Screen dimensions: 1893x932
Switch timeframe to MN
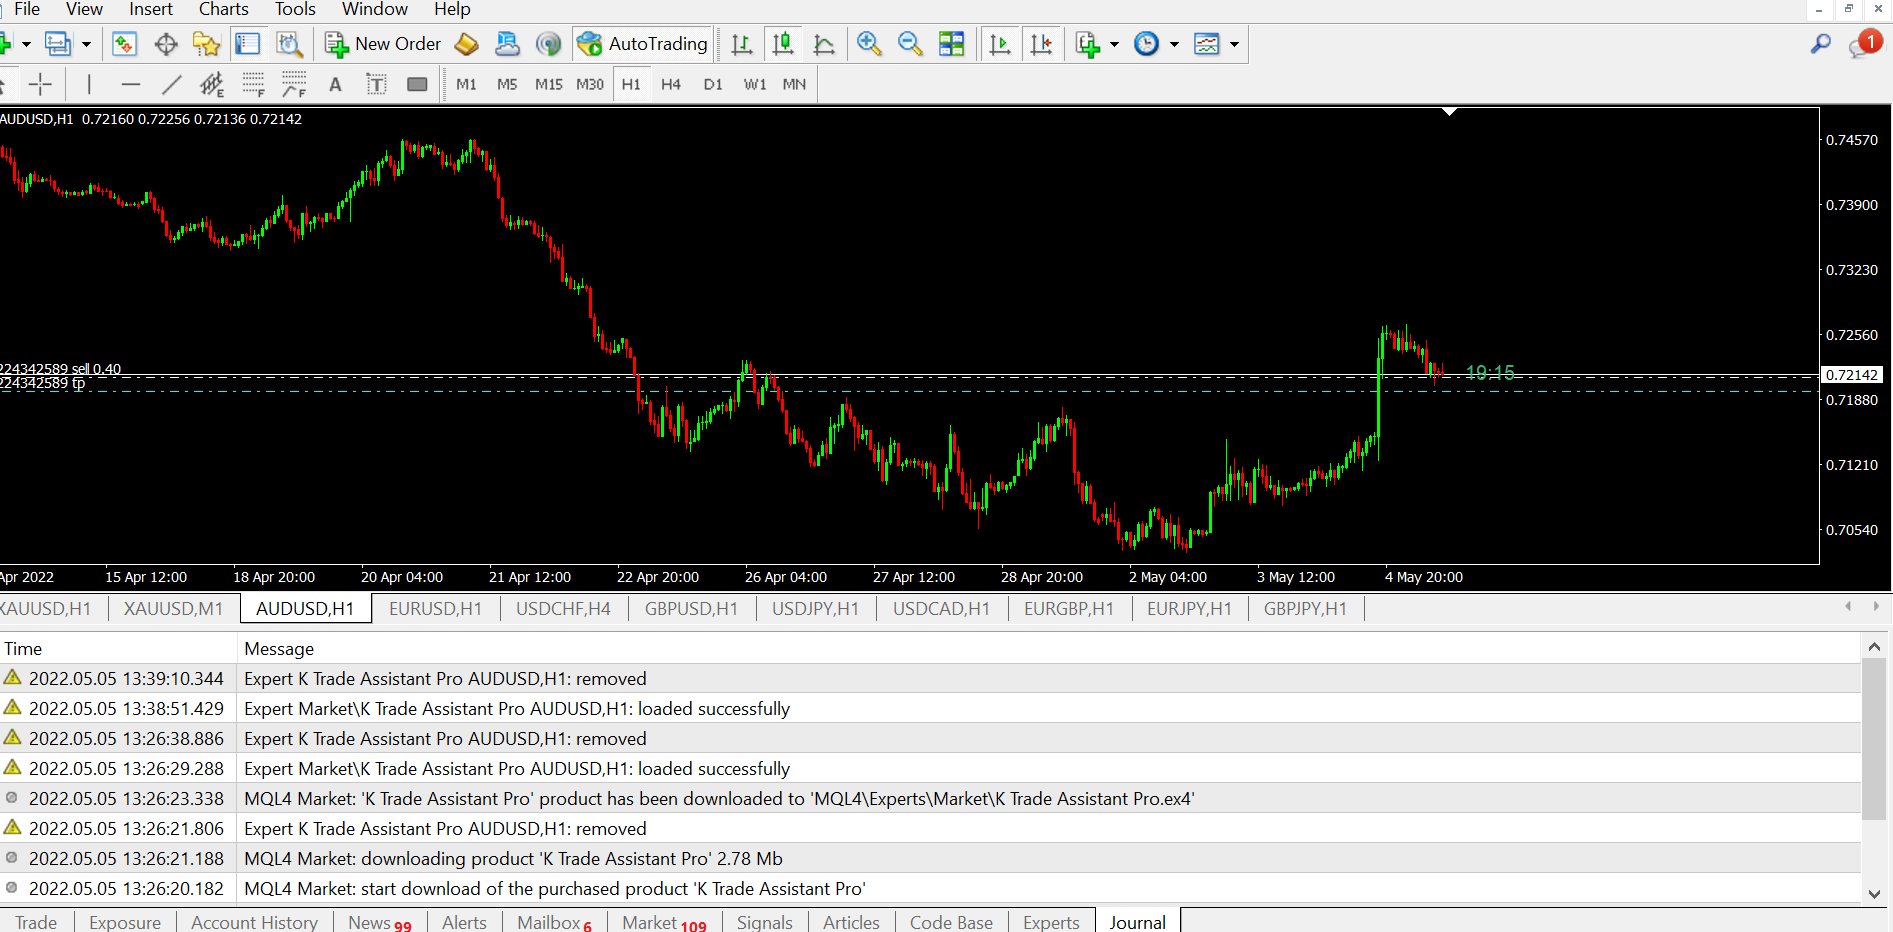795,85
